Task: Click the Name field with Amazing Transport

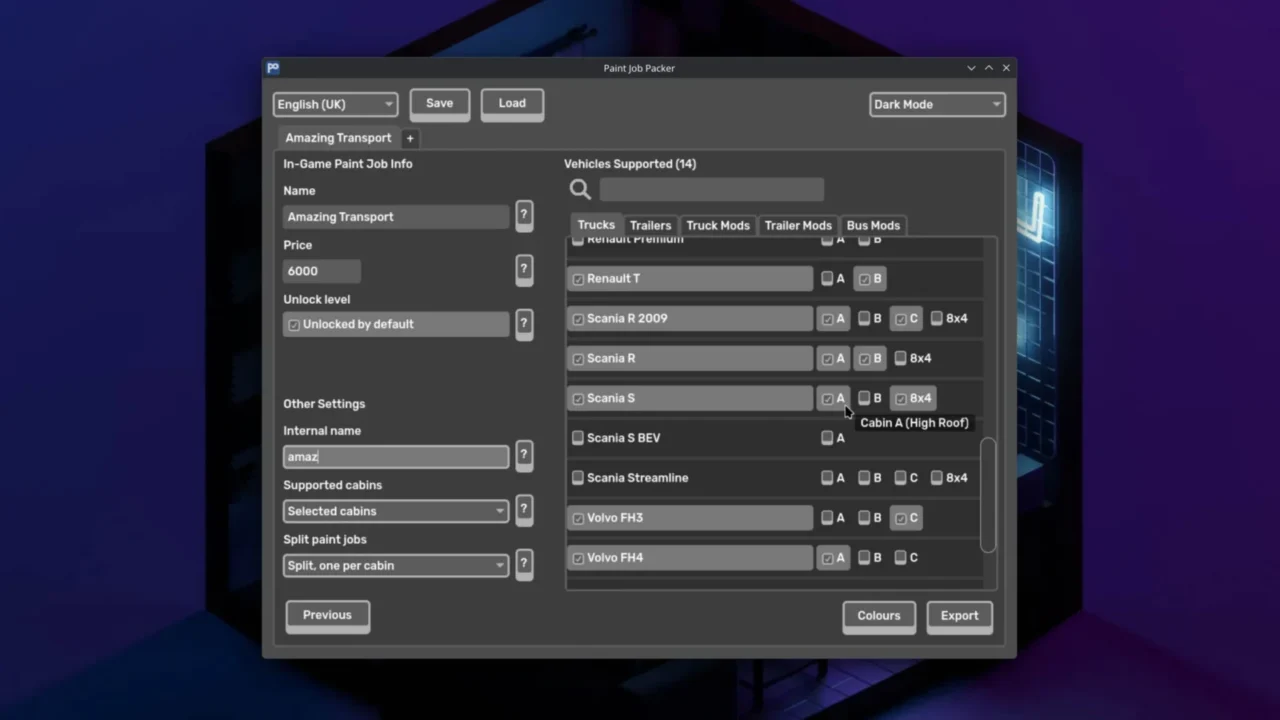Action: pyautogui.click(x=396, y=217)
